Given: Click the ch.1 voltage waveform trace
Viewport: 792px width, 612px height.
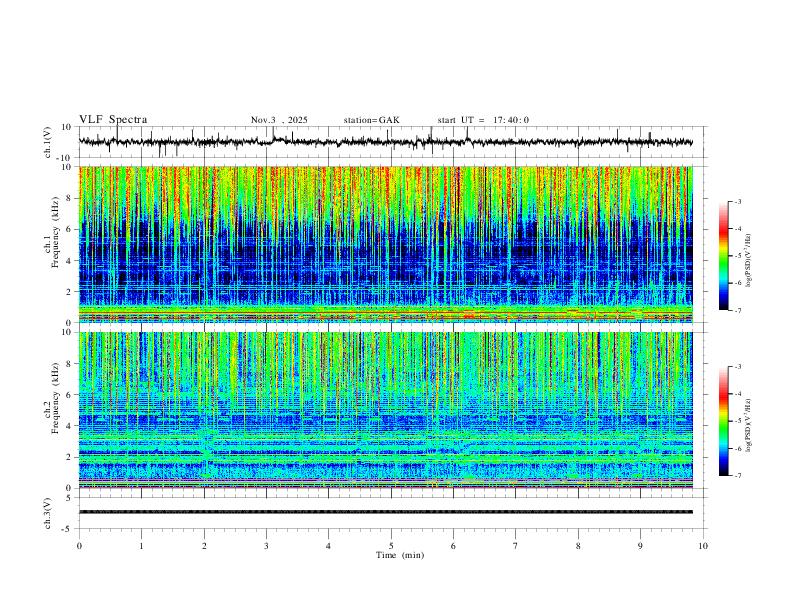Looking at the screenshot, I should click(x=385, y=142).
